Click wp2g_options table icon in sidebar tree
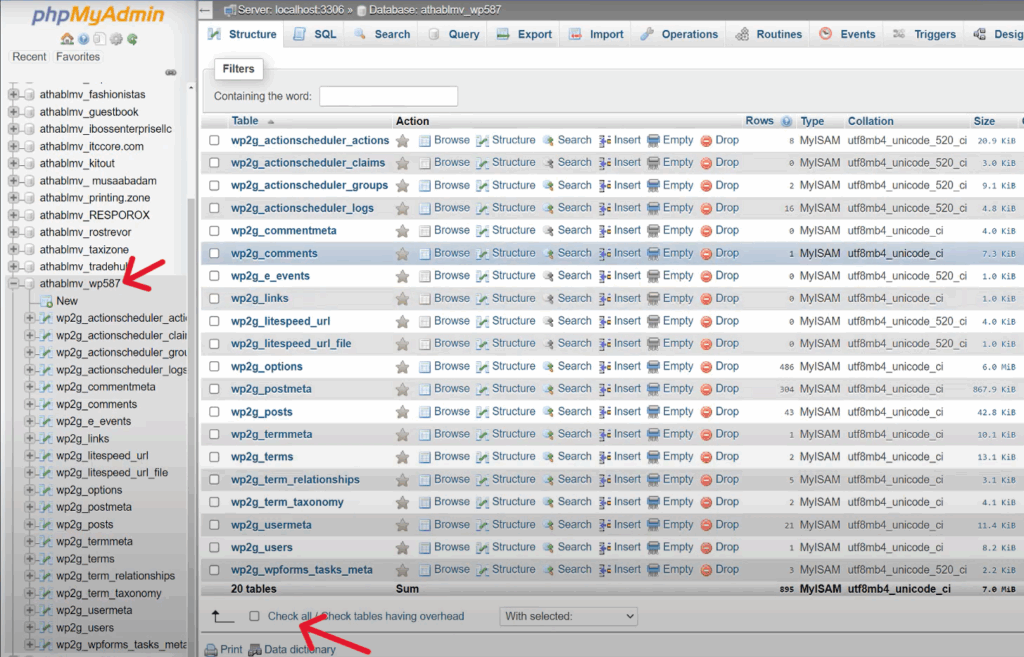This screenshot has width=1024, height=657. pyautogui.click(x=46, y=490)
